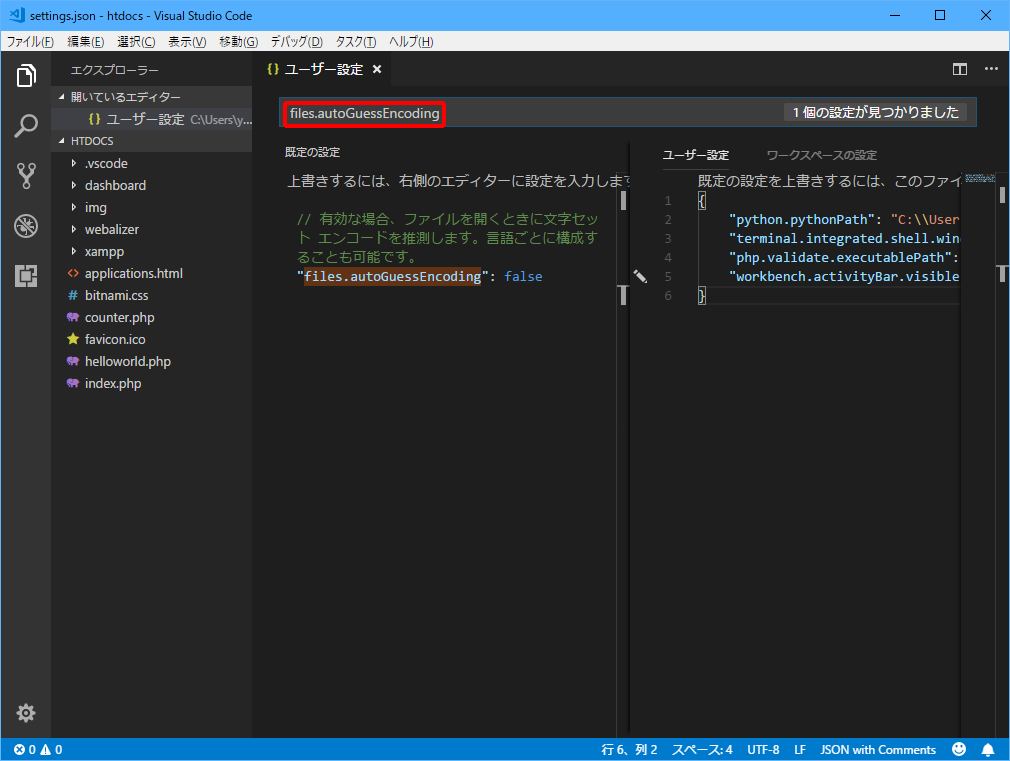Click the Manage gear icon
The image size is (1010, 761).
pos(25,713)
